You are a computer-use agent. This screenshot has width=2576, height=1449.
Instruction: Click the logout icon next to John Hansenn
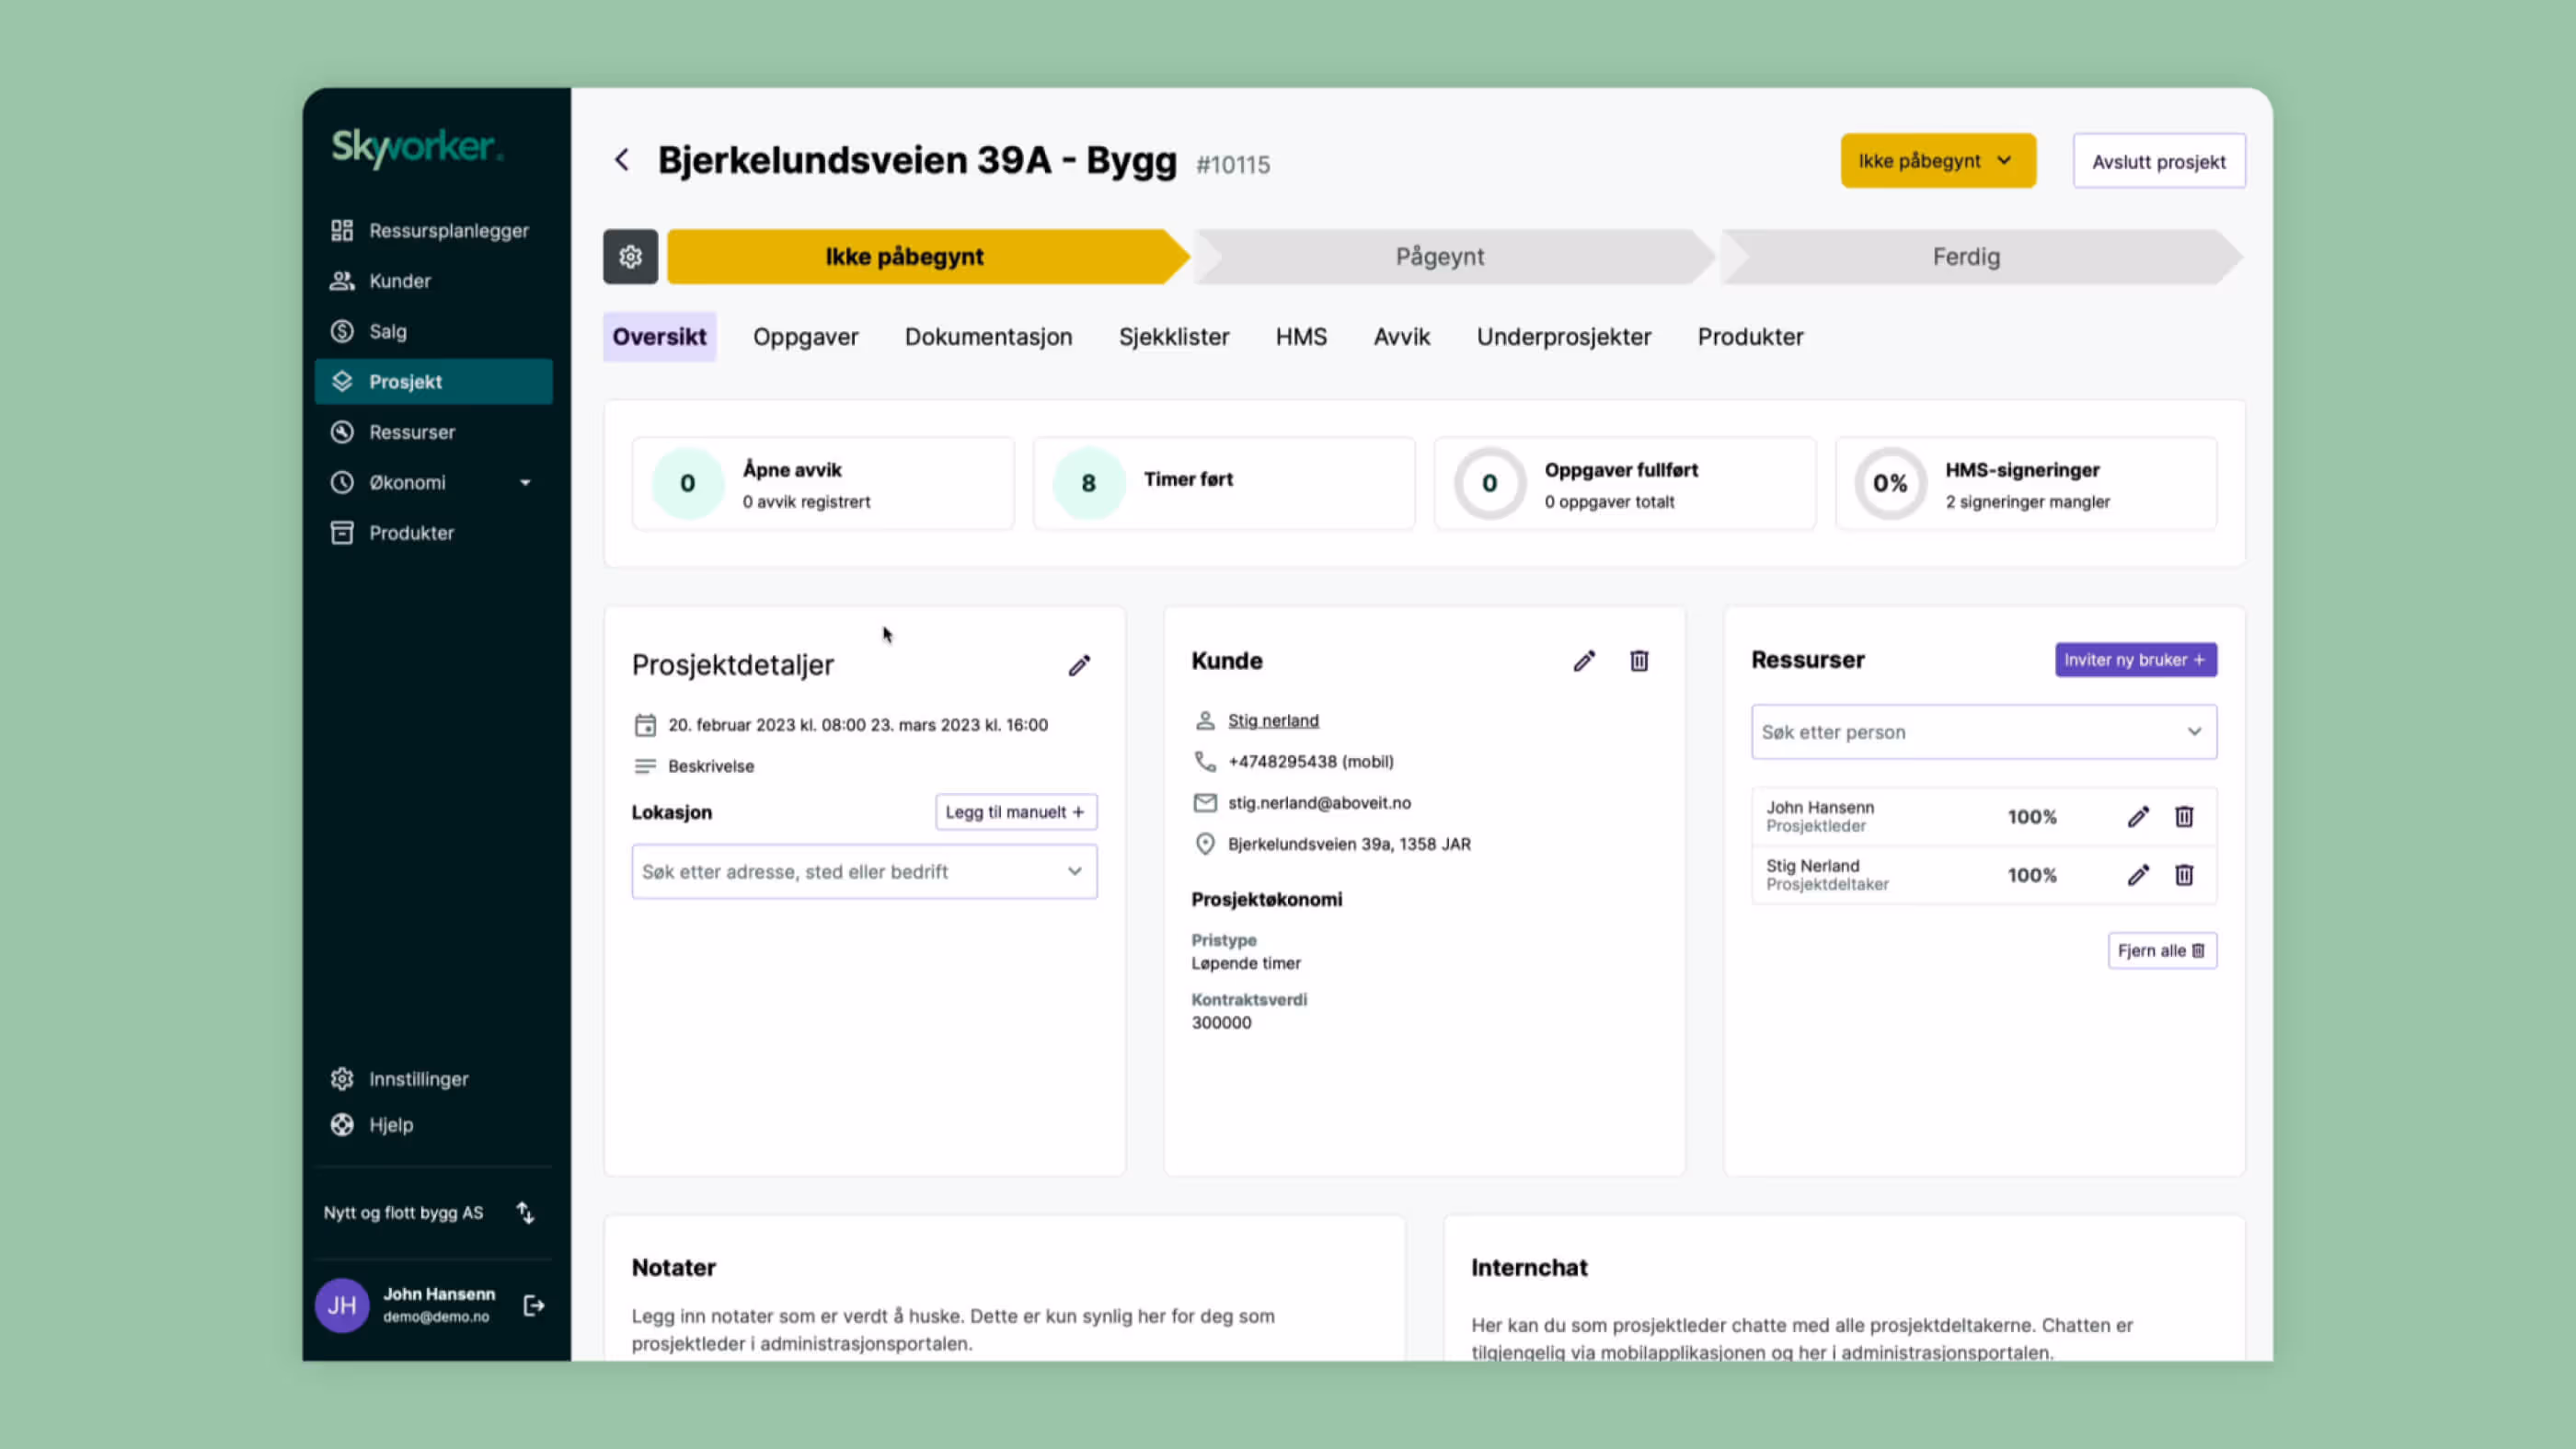click(533, 1305)
